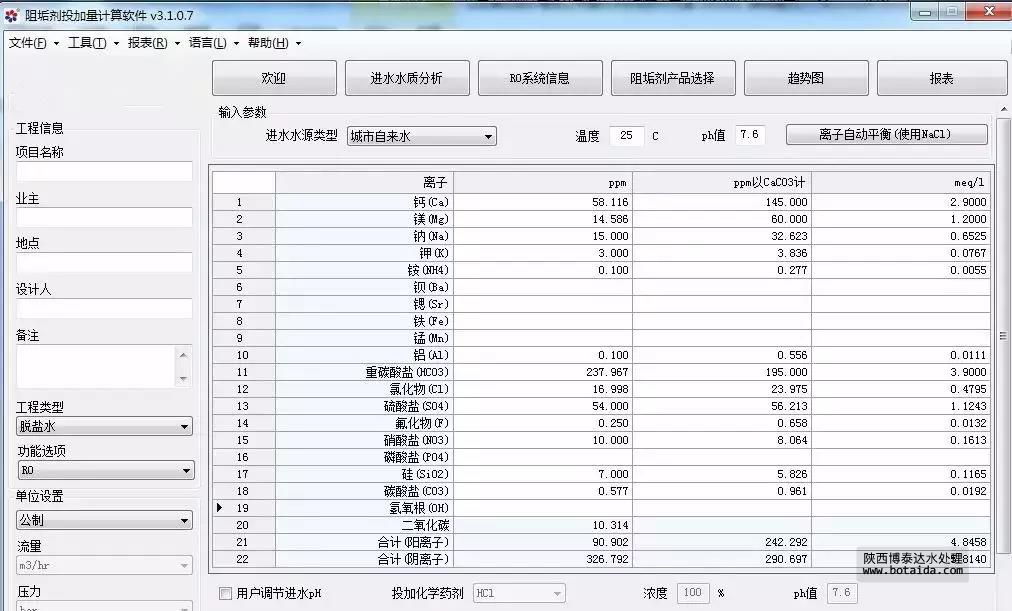Open the 语言(L) menu

208,43
